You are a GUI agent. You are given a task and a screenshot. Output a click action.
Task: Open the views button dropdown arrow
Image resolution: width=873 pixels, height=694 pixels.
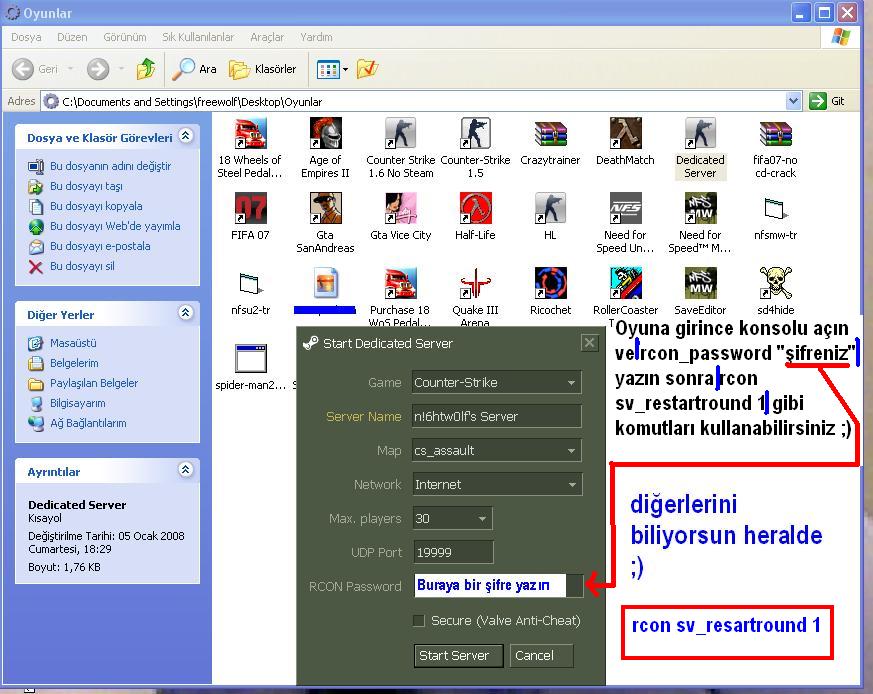coord(345,69)
